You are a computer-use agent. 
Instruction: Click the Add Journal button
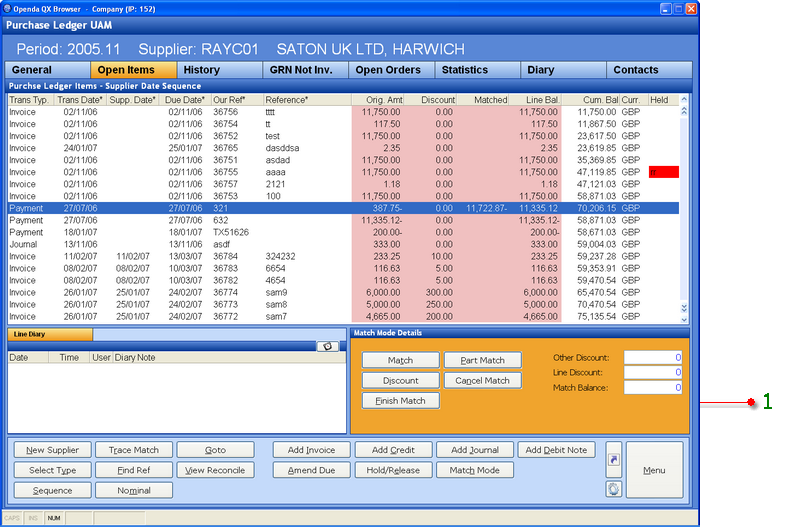[475, 450]
